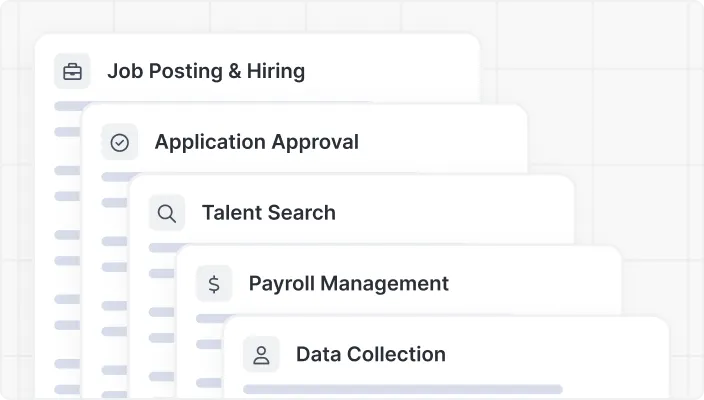Click the first placeholder line below Payroll Management
Screen dimensions: 704x400
coord(209,319)
